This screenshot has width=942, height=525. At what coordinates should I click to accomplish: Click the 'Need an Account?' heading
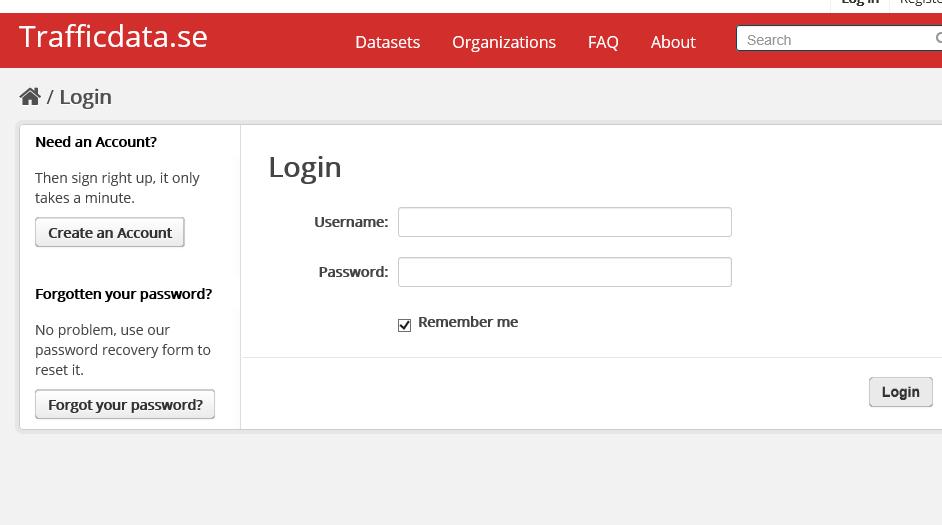96,142
